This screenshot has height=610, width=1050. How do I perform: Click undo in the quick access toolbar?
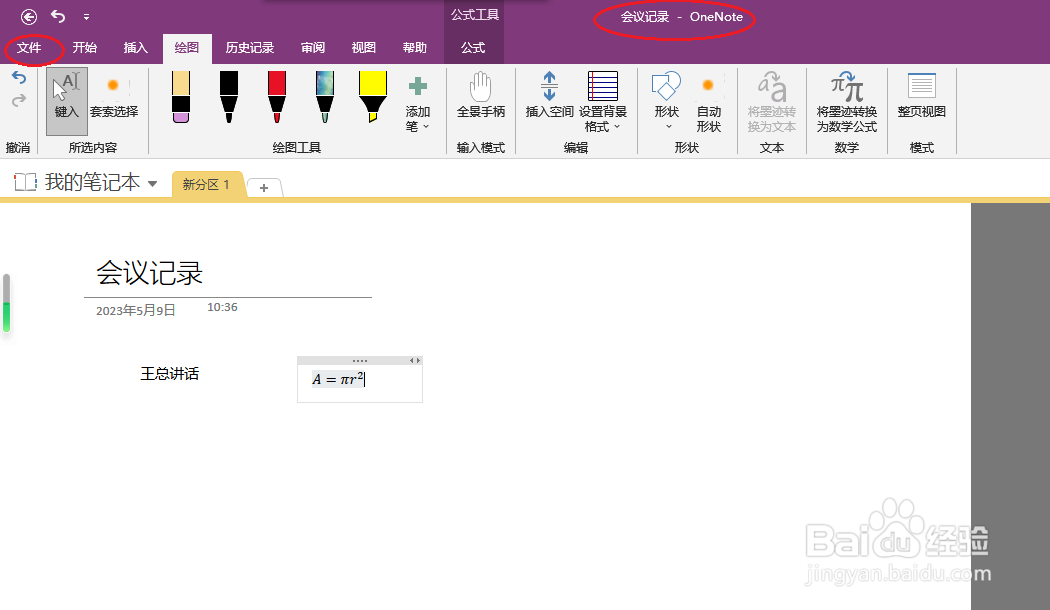click(x=58, y=16)
